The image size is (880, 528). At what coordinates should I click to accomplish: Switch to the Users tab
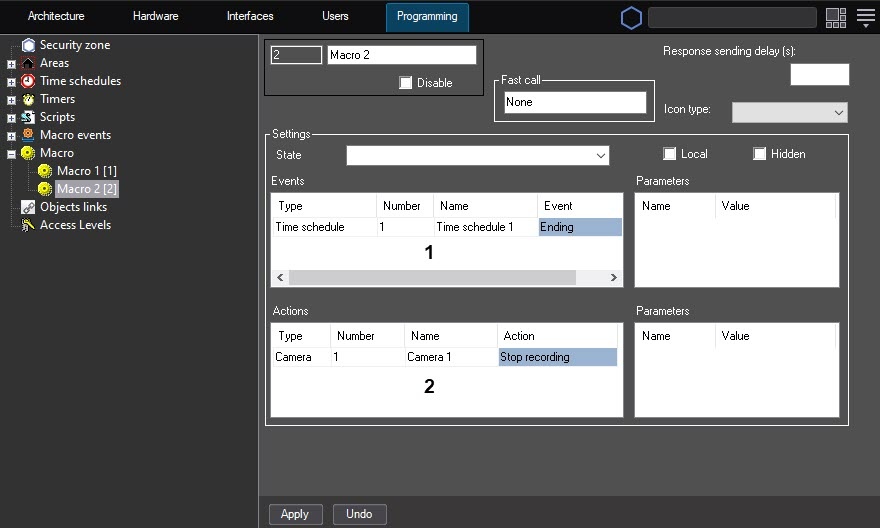click(x=335, y=16)
